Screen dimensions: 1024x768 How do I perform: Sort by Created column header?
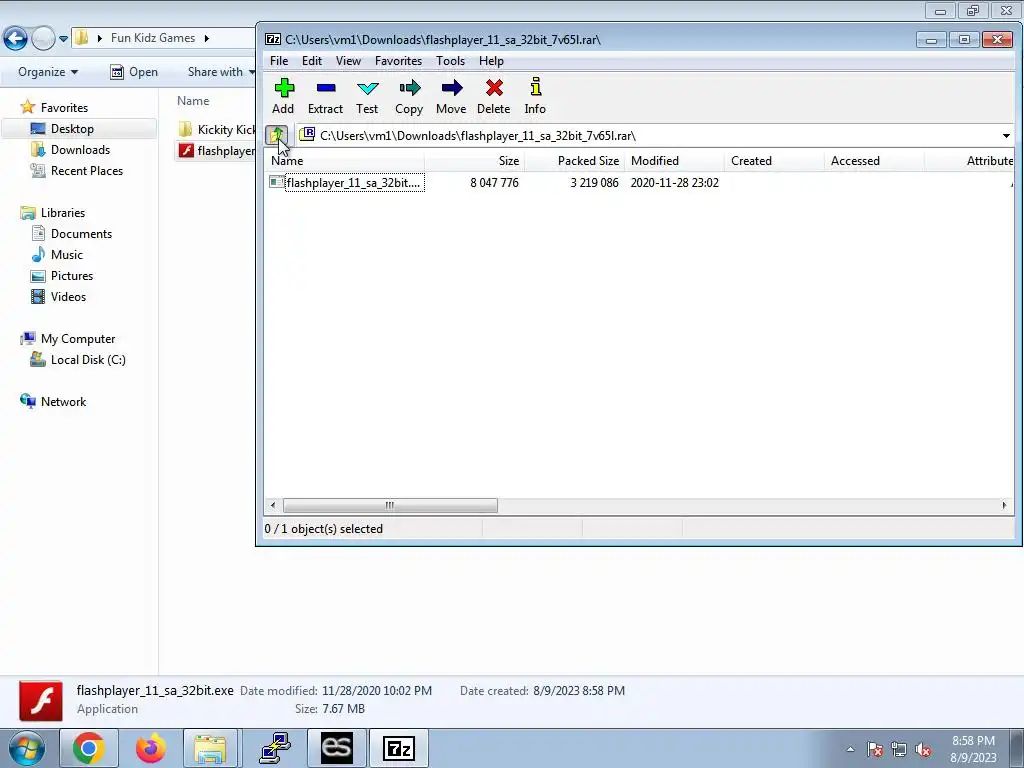[775, 161]
